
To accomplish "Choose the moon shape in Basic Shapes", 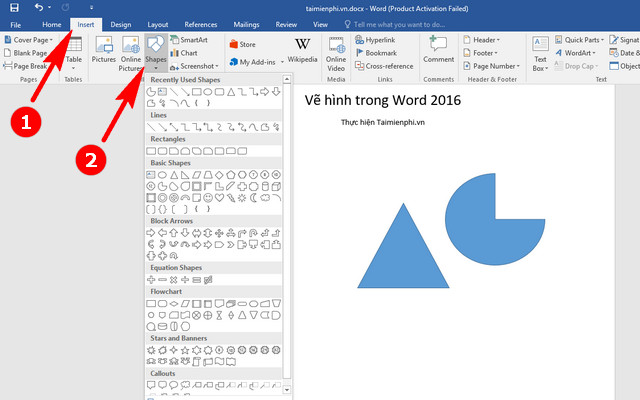I will [x=253, y=198].
